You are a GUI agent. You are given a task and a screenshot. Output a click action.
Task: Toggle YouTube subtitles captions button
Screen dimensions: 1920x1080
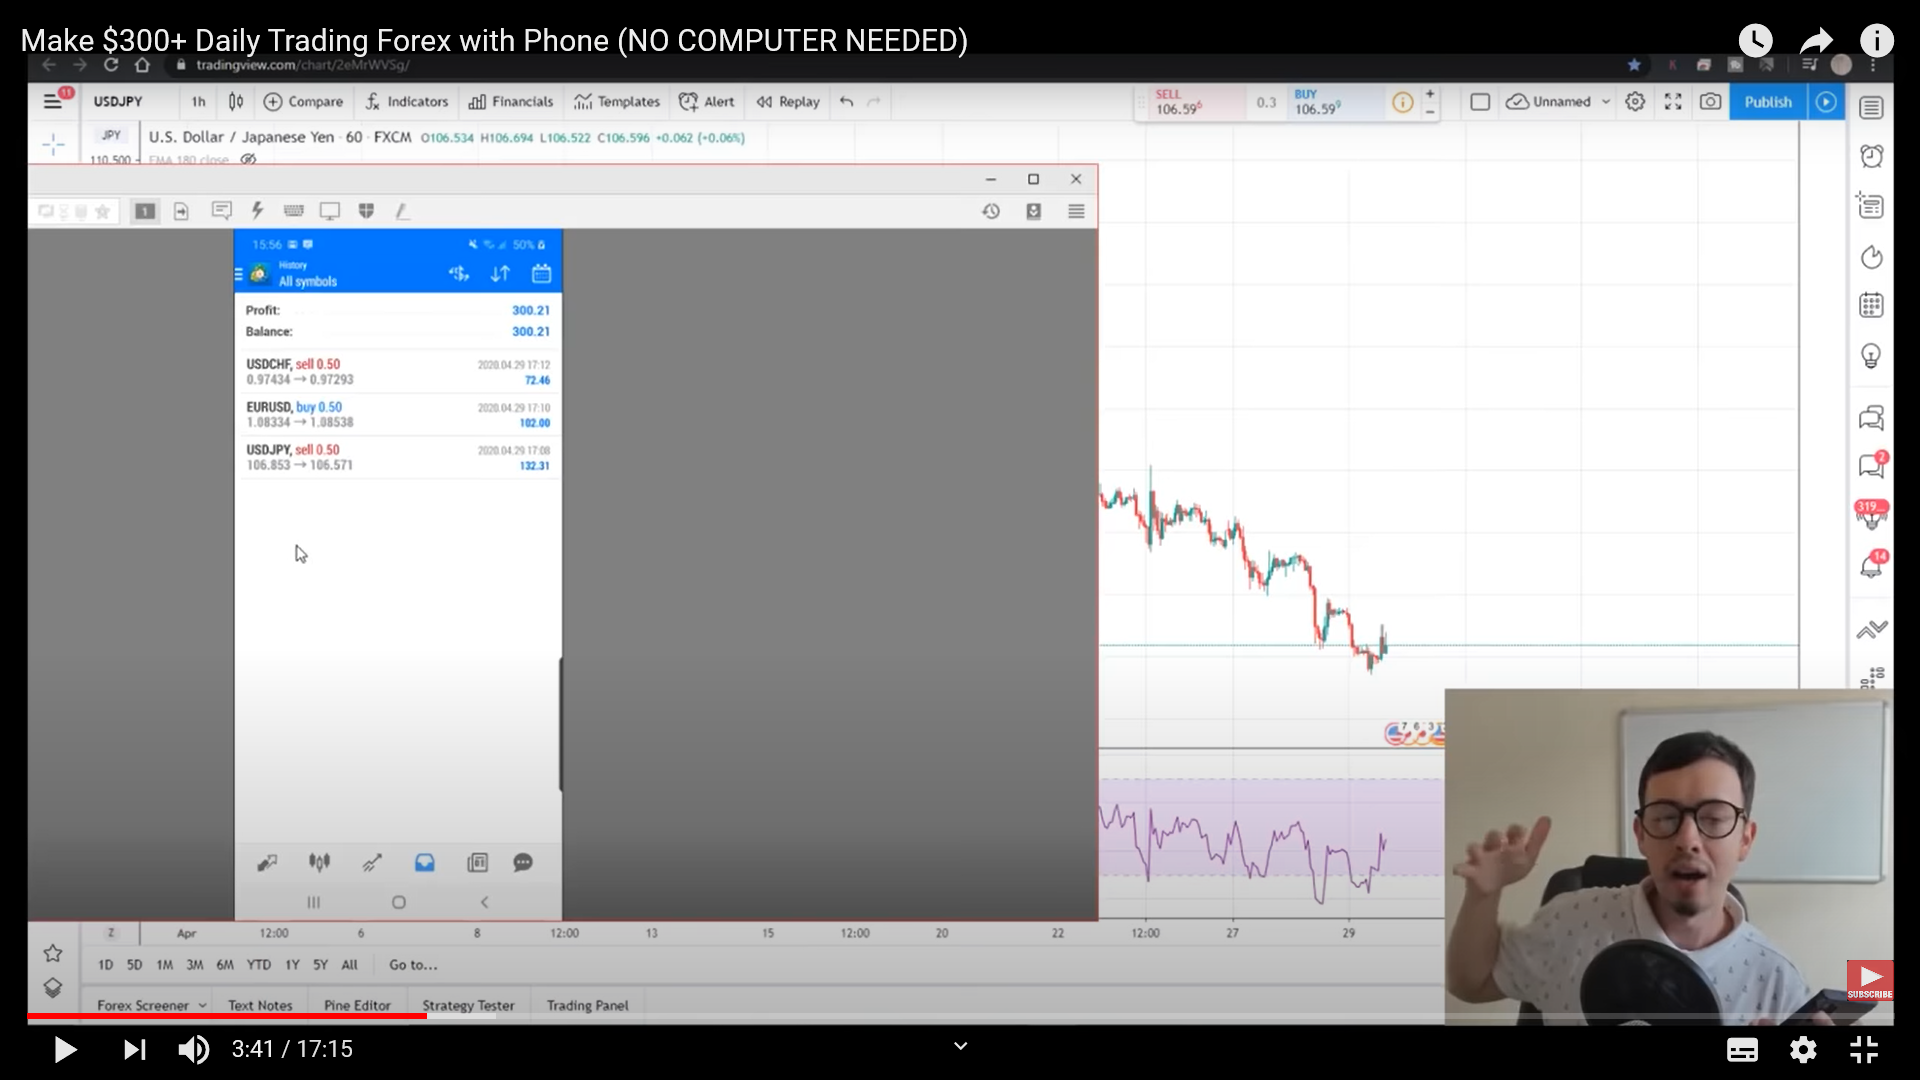pyautogui.click(x=1742, y=1050)
